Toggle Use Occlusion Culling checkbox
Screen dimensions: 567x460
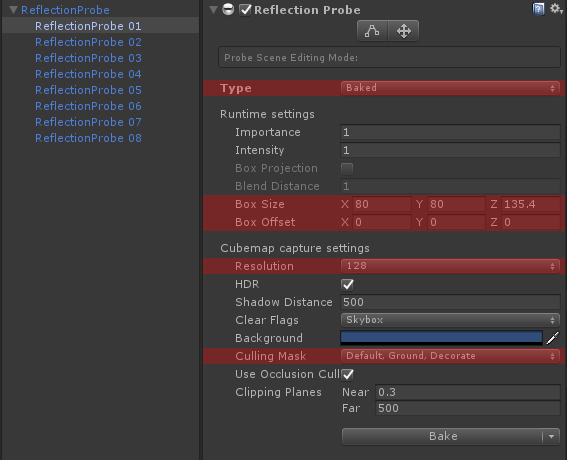[x=348, y=375]
